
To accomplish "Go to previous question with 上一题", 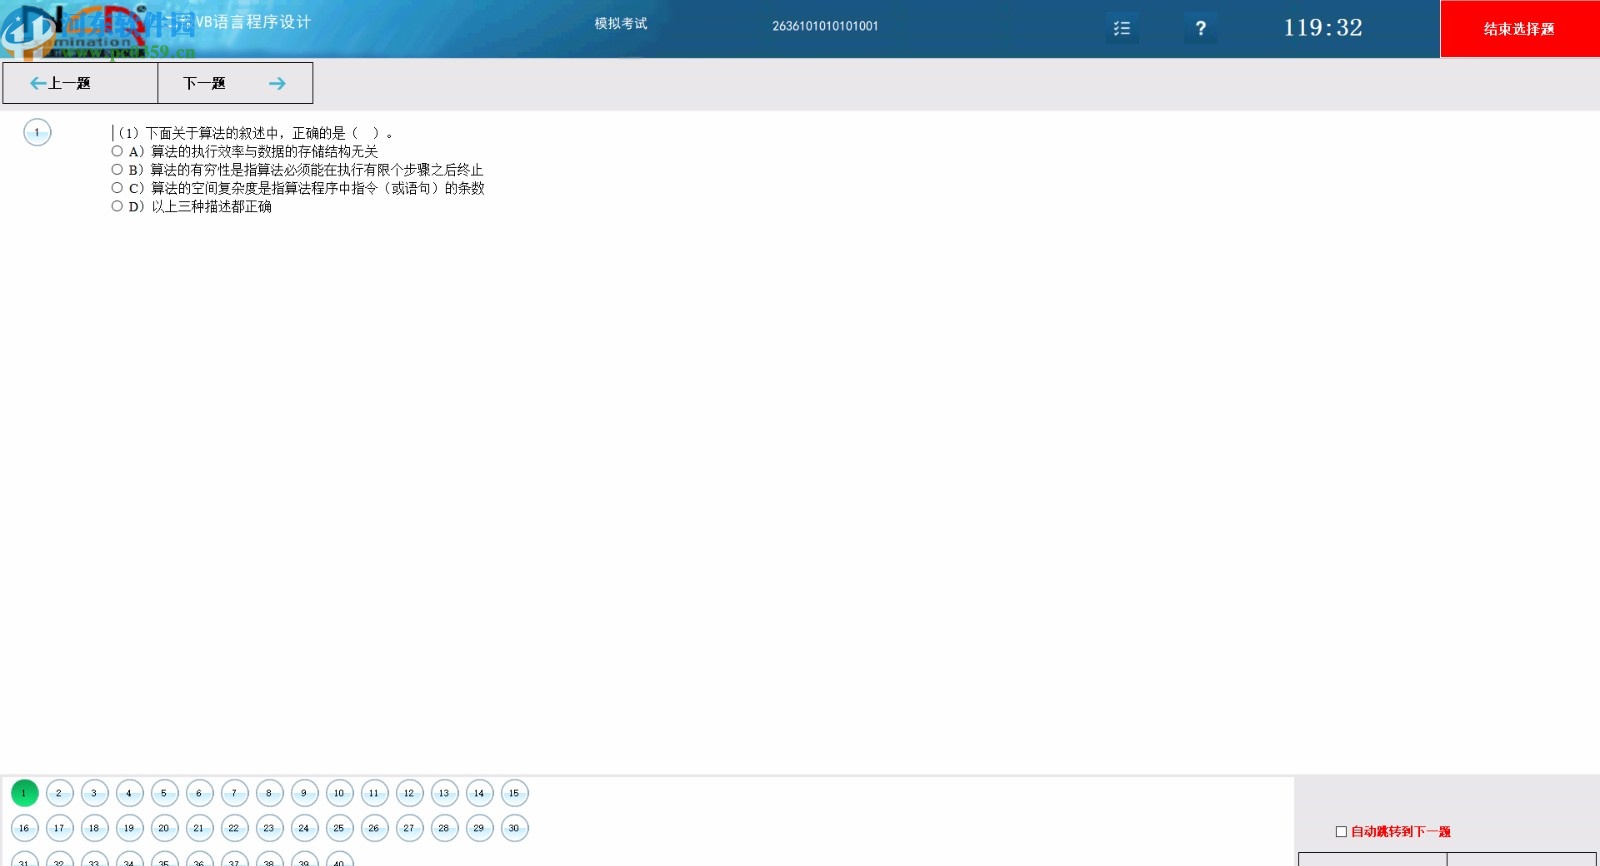I will (x=80, y=83).
